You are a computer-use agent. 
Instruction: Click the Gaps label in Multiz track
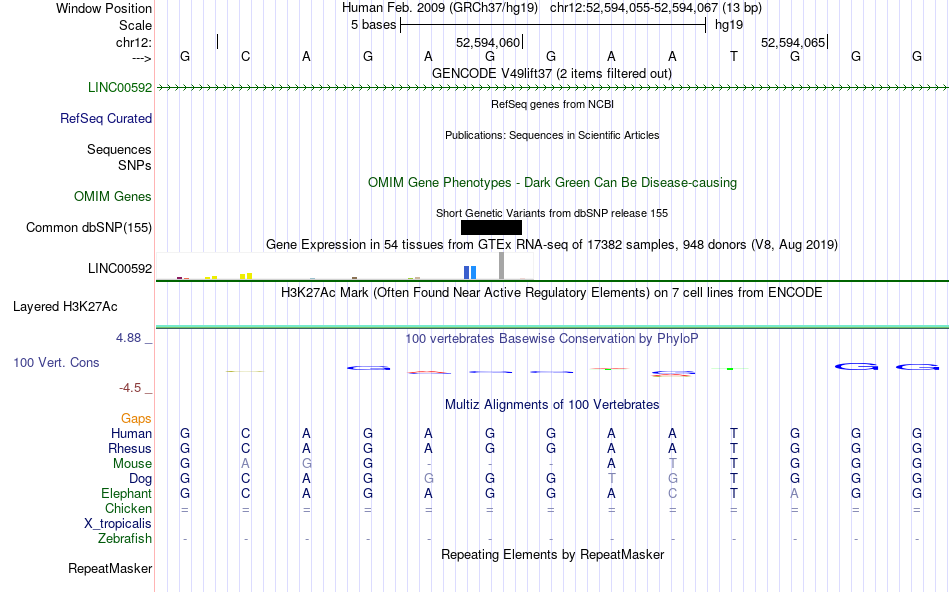click(x=136, y=418)
